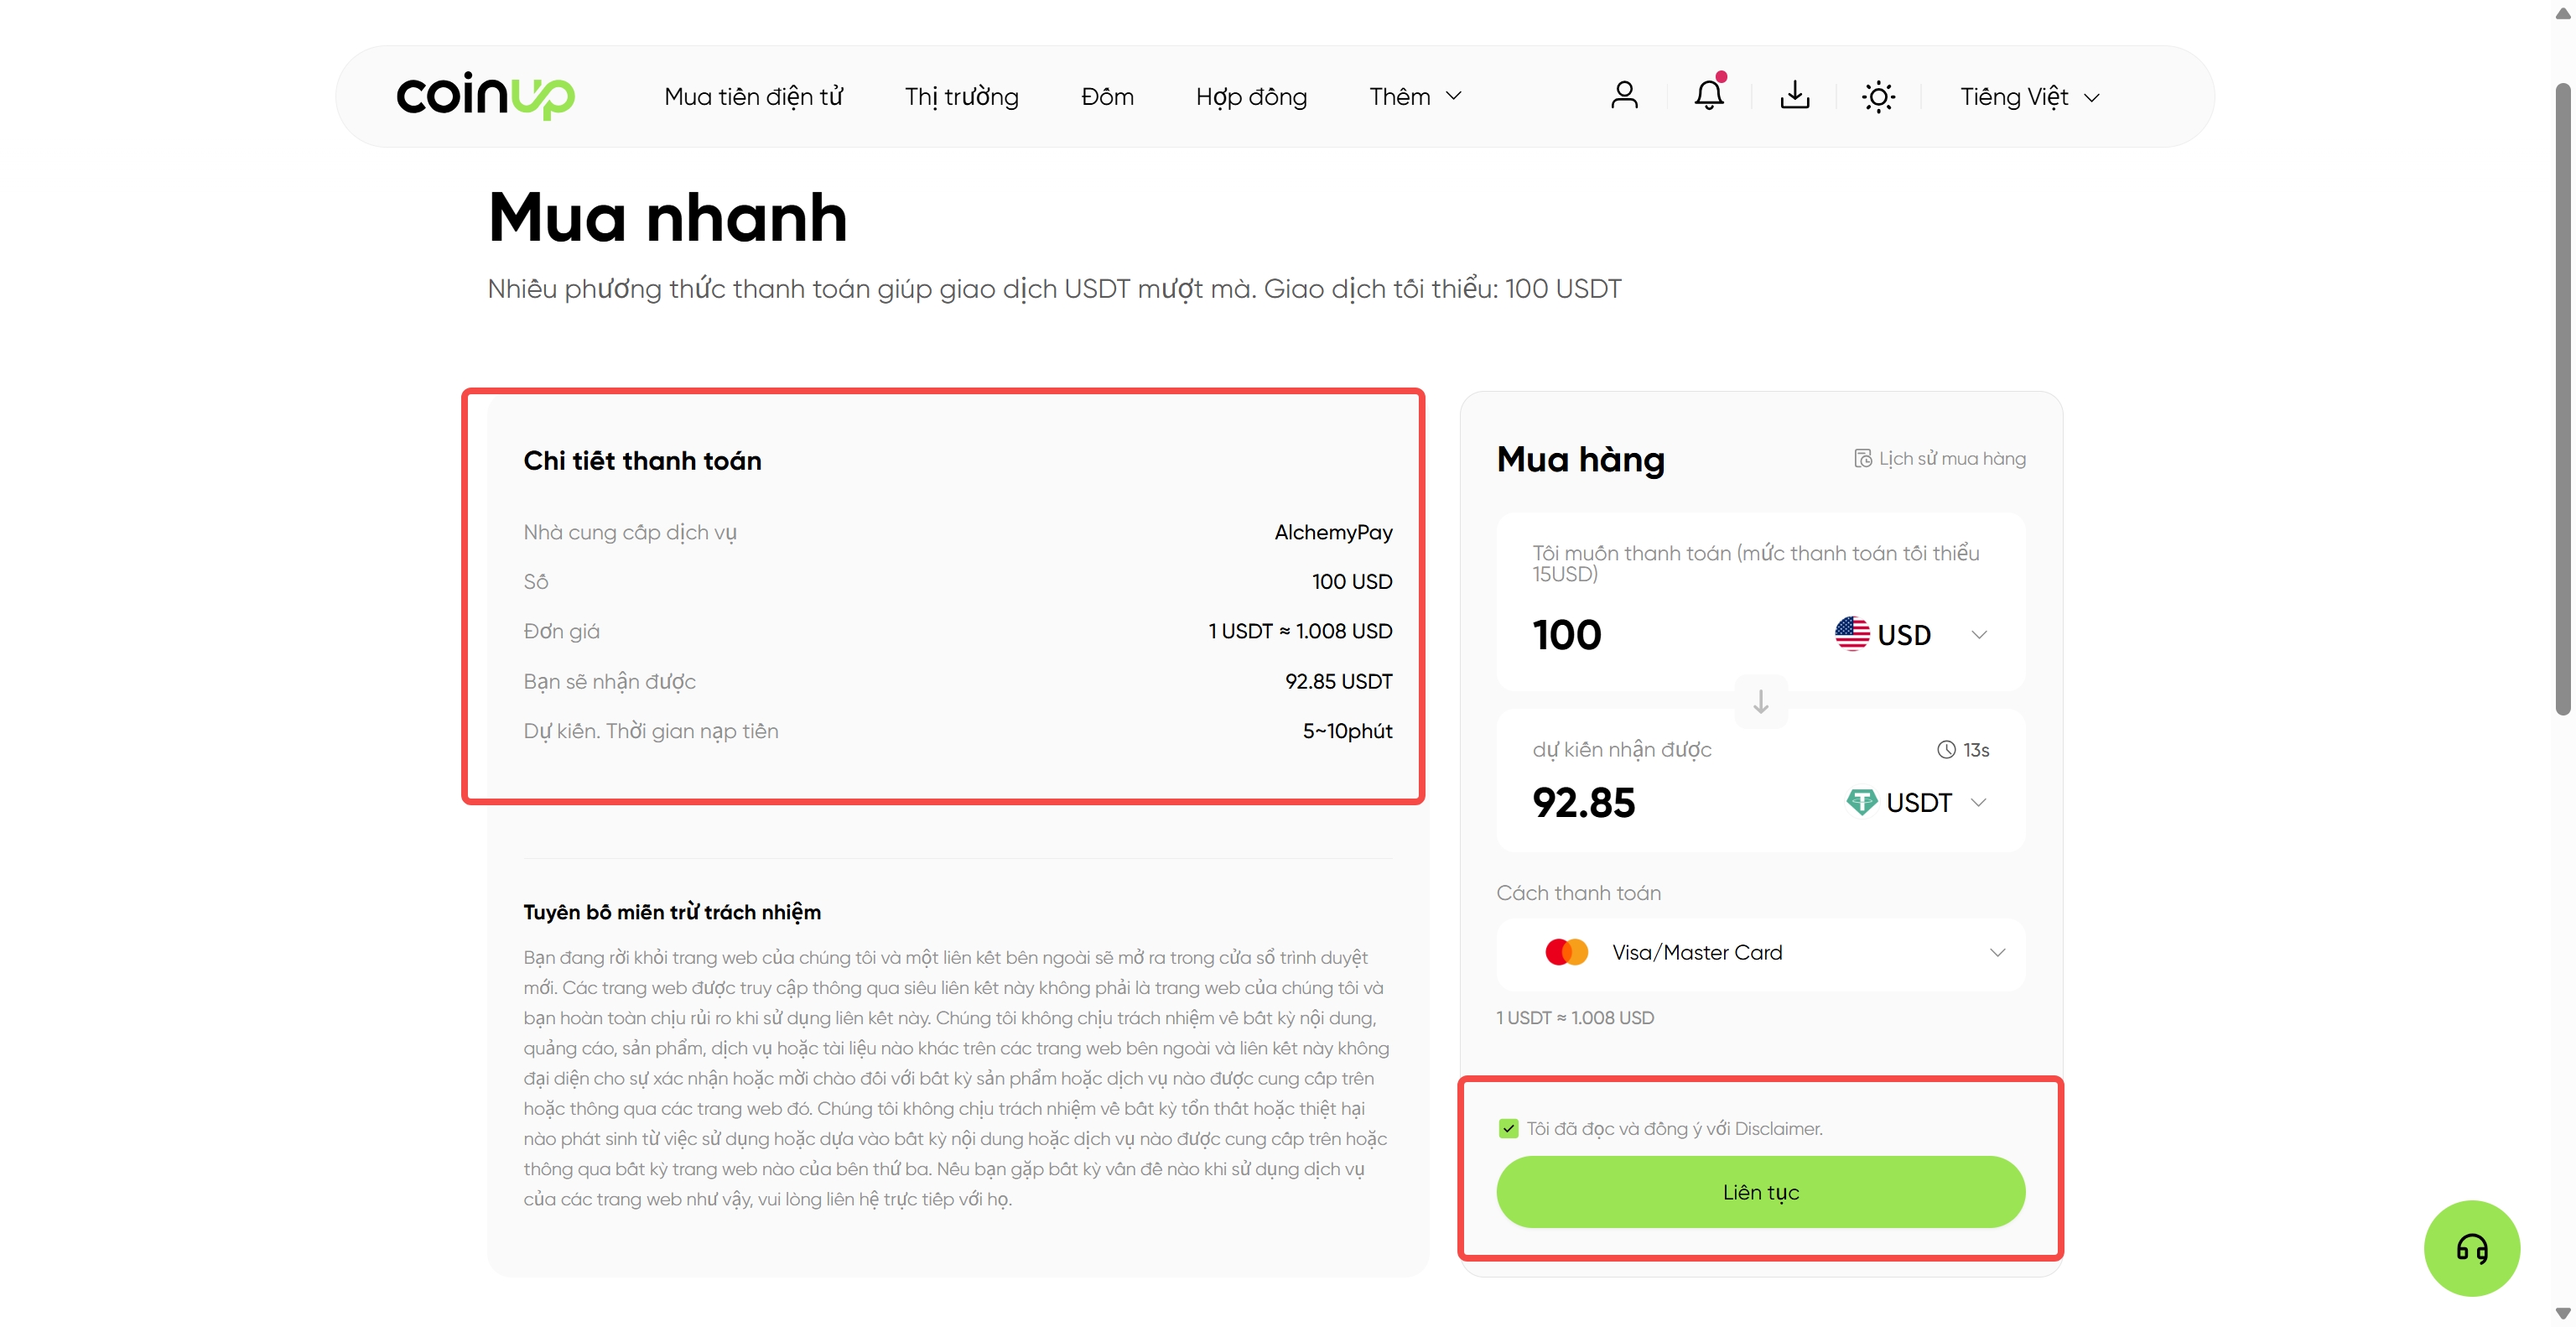The width and height of the screenshot is (2576, 1327).
Task: Expand the USDT coin dropdown
Action: click(1916, 802)
